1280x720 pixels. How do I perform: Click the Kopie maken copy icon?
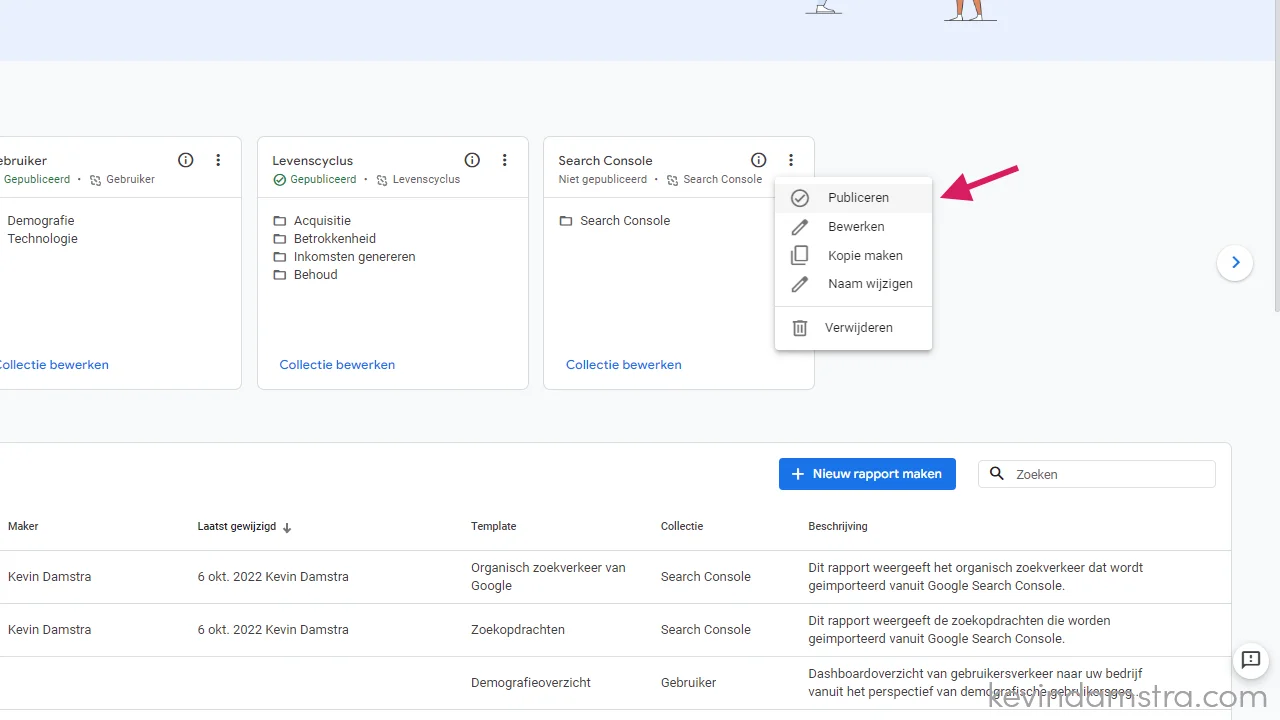(x=800, y=256)
